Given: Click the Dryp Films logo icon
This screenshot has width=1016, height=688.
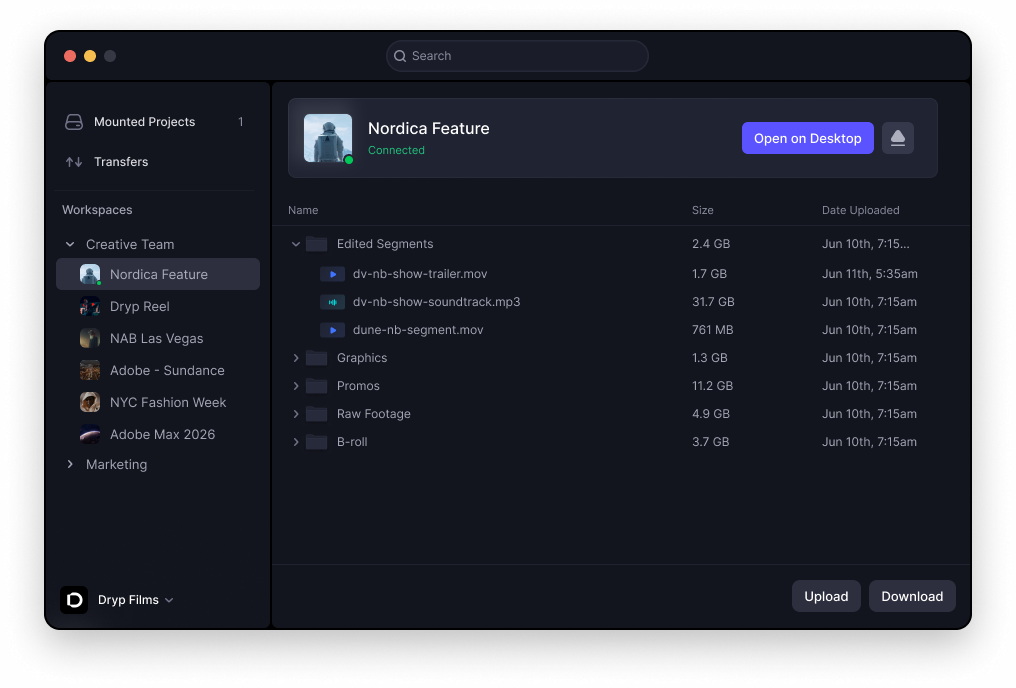Looking at the screenshot, I should (x=74, y=600).
